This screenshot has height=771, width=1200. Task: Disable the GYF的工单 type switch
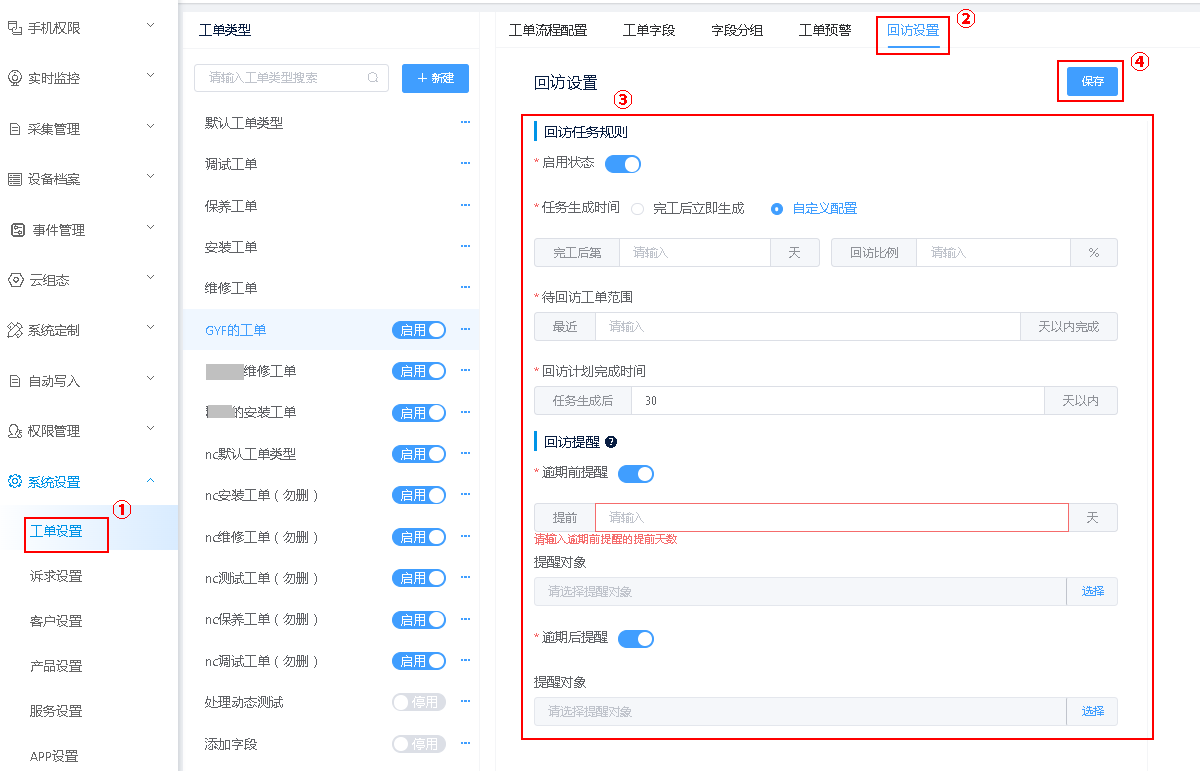(419, 330)
